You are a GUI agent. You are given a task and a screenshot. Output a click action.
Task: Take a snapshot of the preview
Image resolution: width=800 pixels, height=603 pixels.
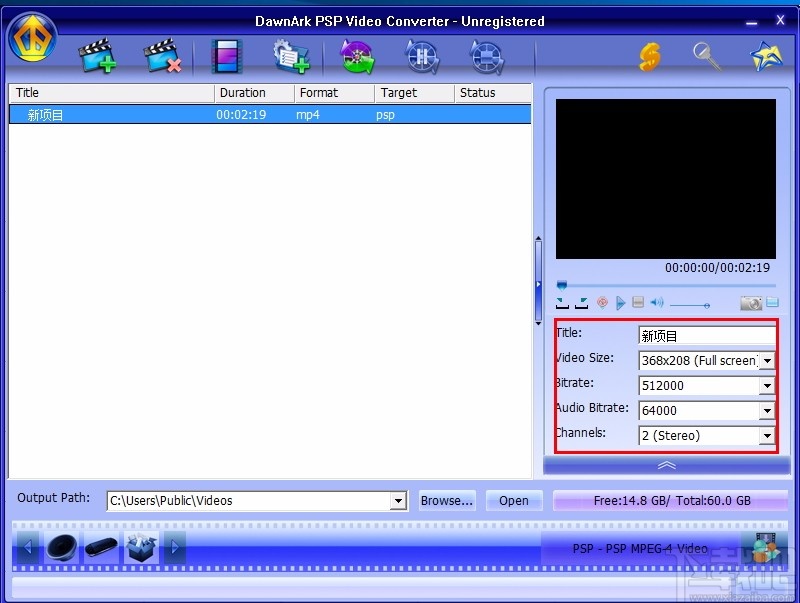[x=750, y=303]
